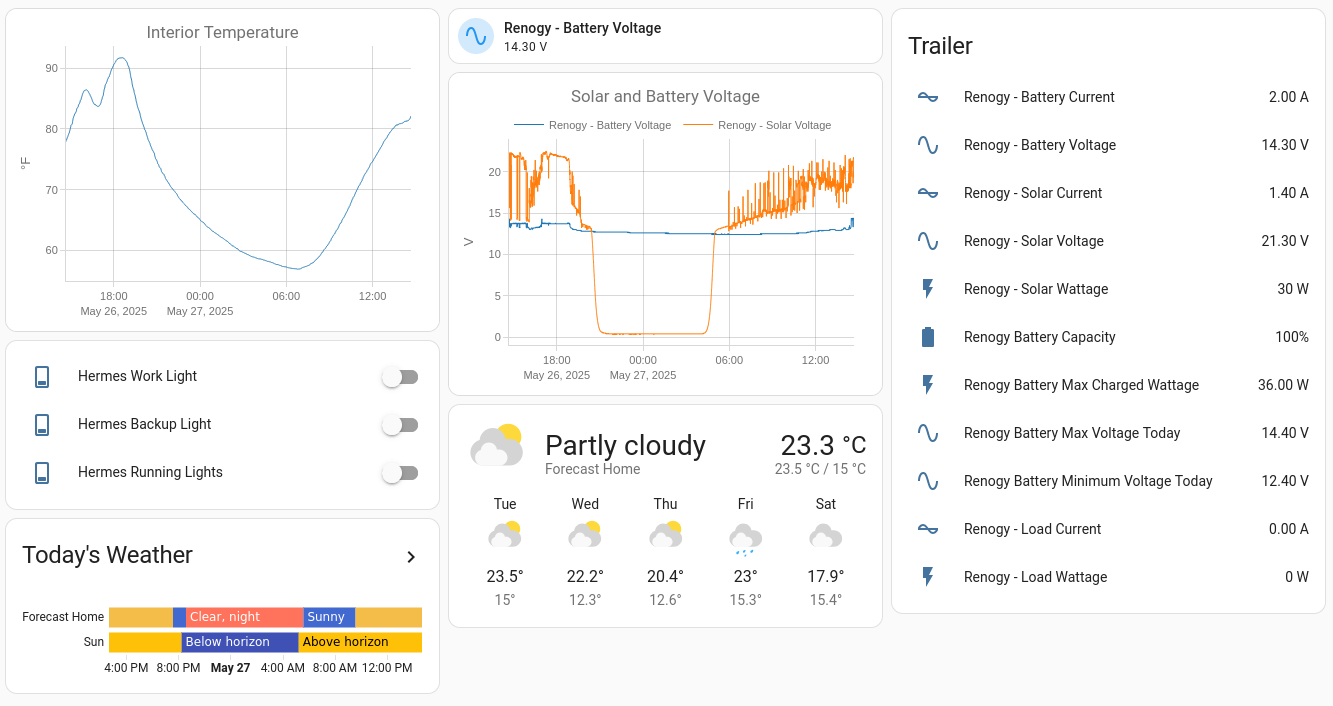Click the Renogy - Solar Voltage sine icon
This screenshot has width=1333, height=706.
(928, 241)
